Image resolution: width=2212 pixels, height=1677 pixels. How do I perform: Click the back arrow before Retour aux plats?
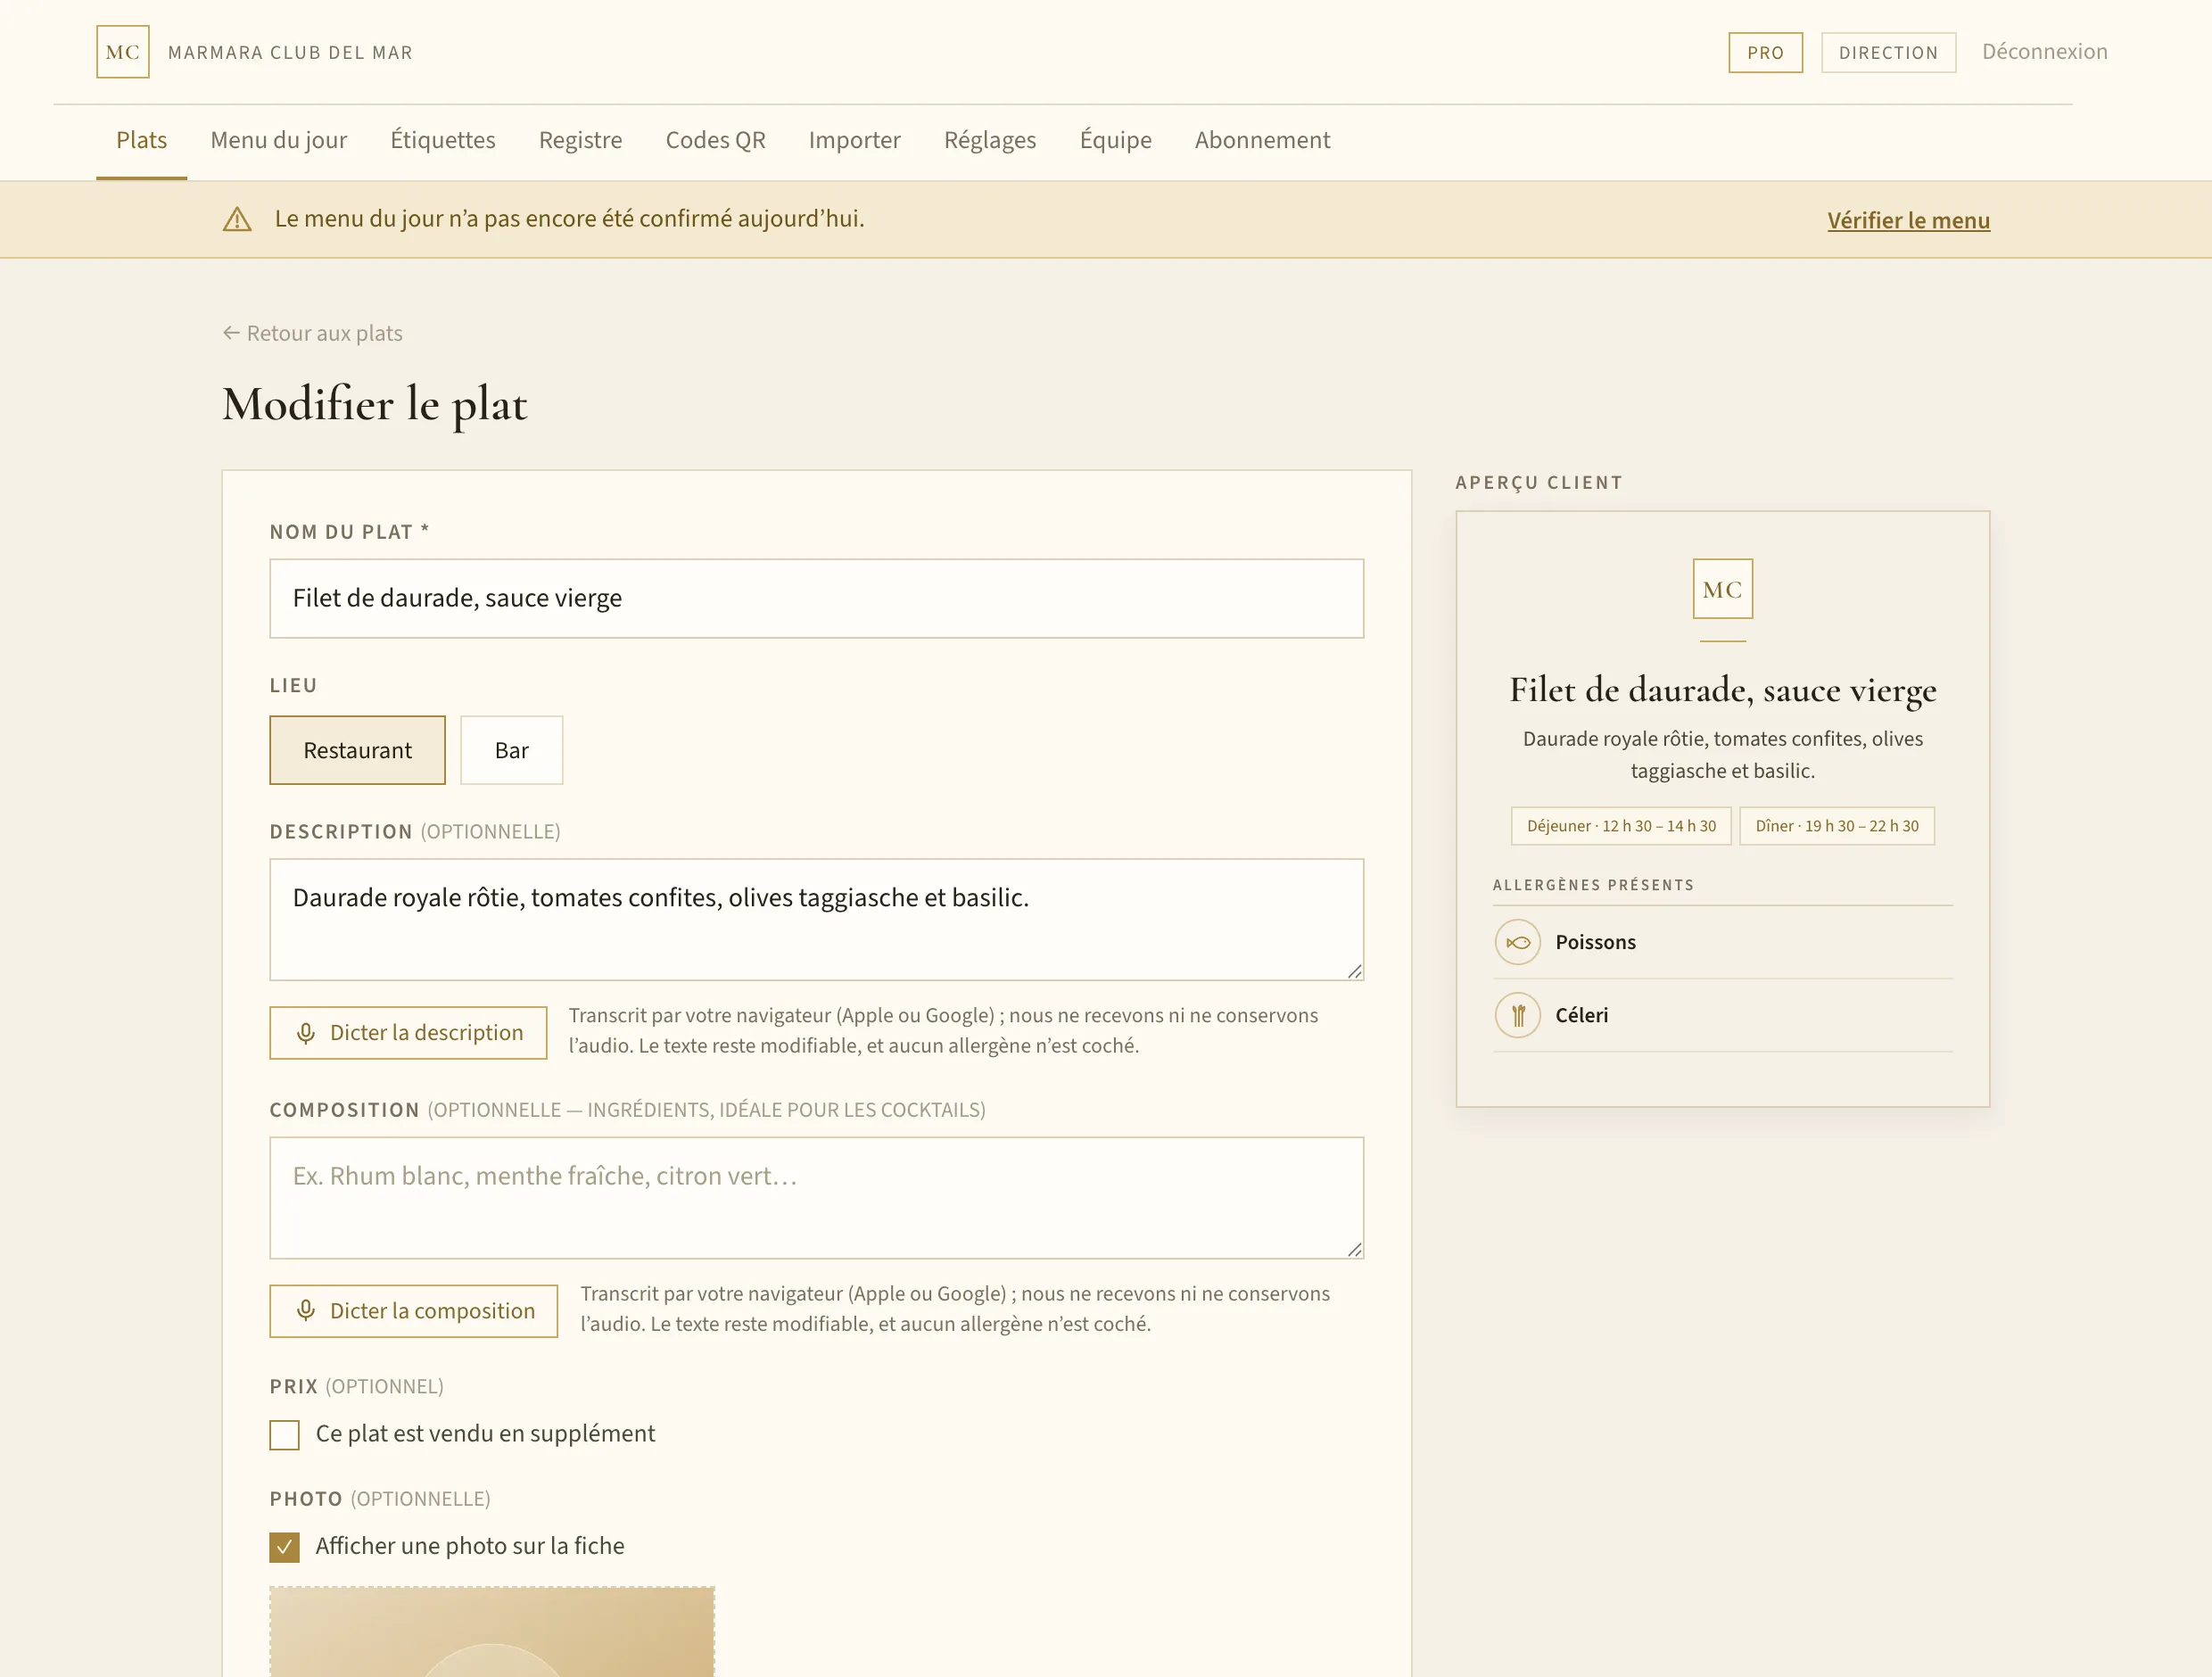coord(231,333)
